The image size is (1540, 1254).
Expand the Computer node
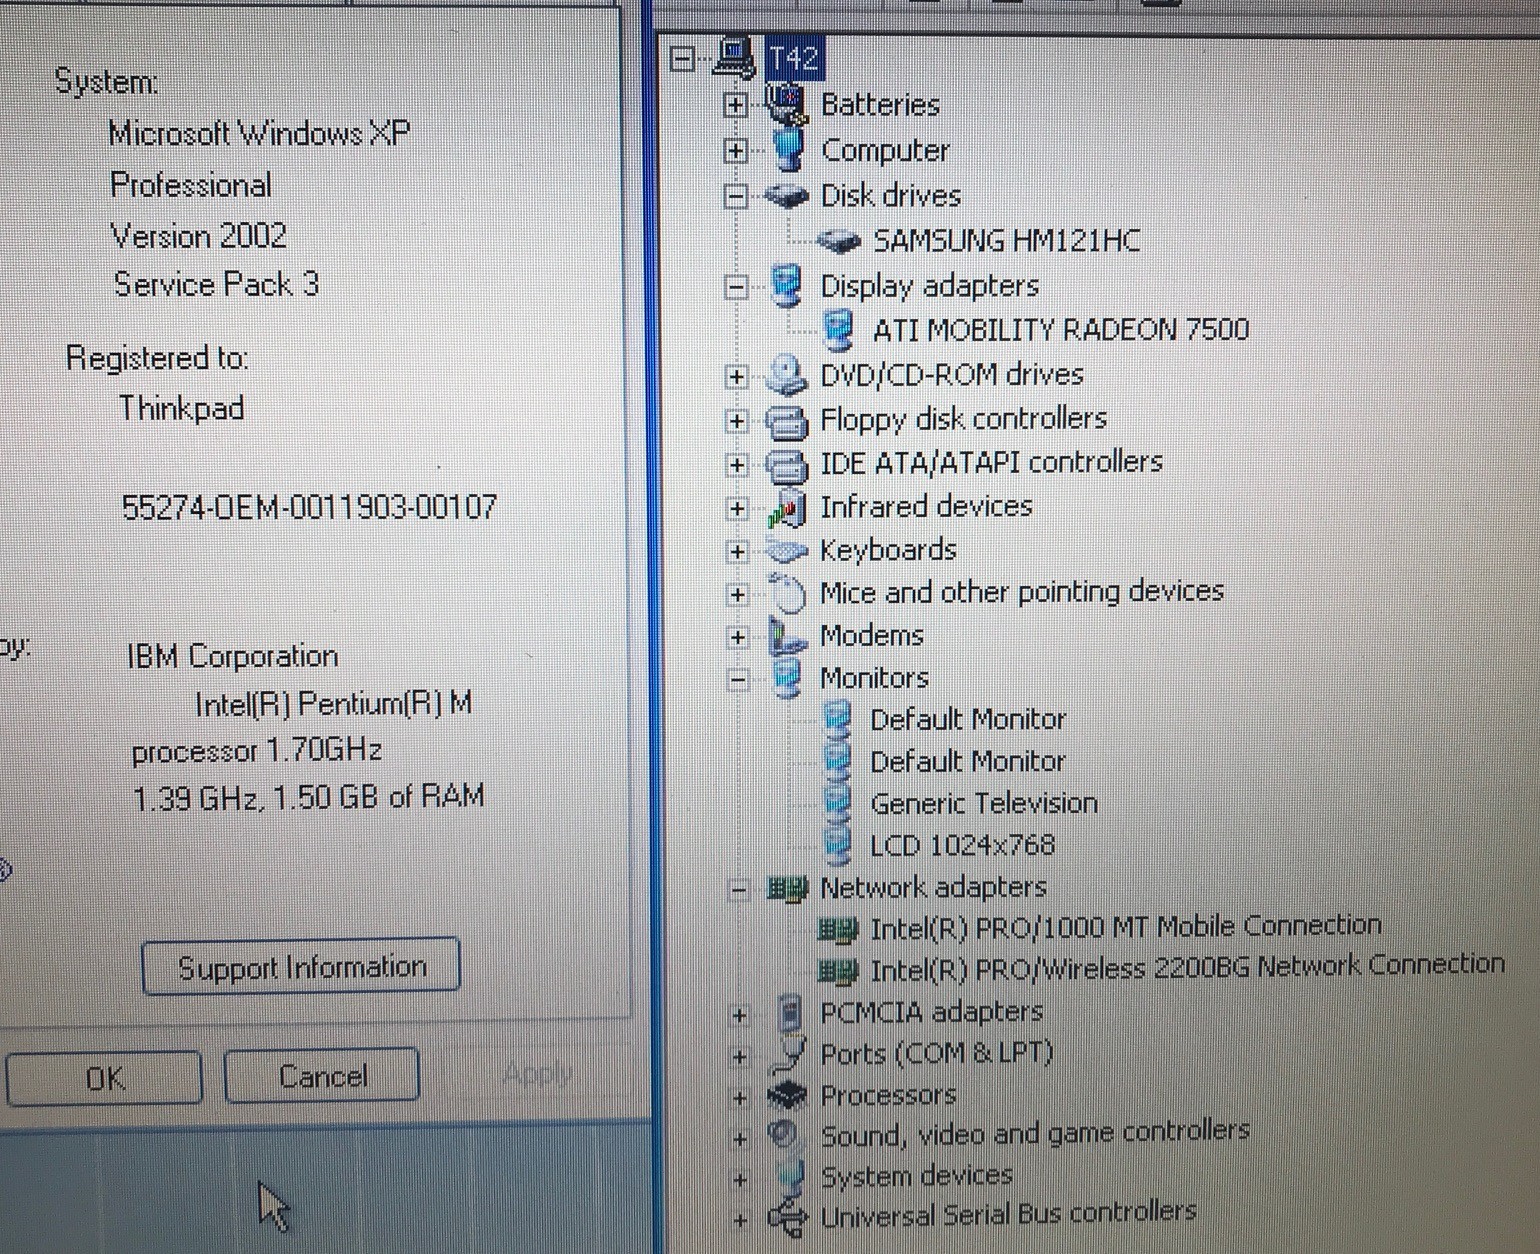point(735,151)
